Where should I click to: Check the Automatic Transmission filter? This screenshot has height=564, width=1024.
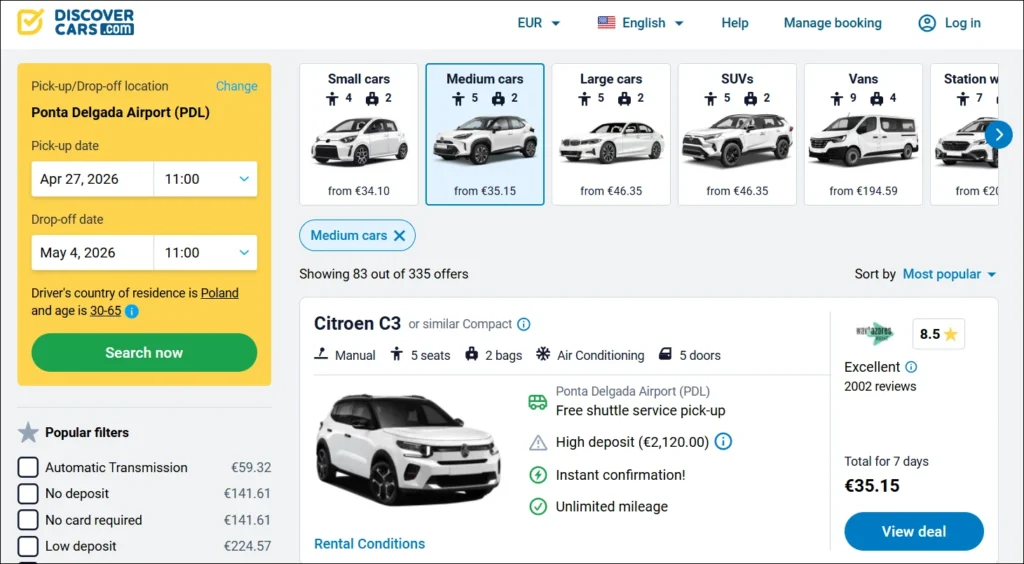pyautogui.click(x=28, y=467)
